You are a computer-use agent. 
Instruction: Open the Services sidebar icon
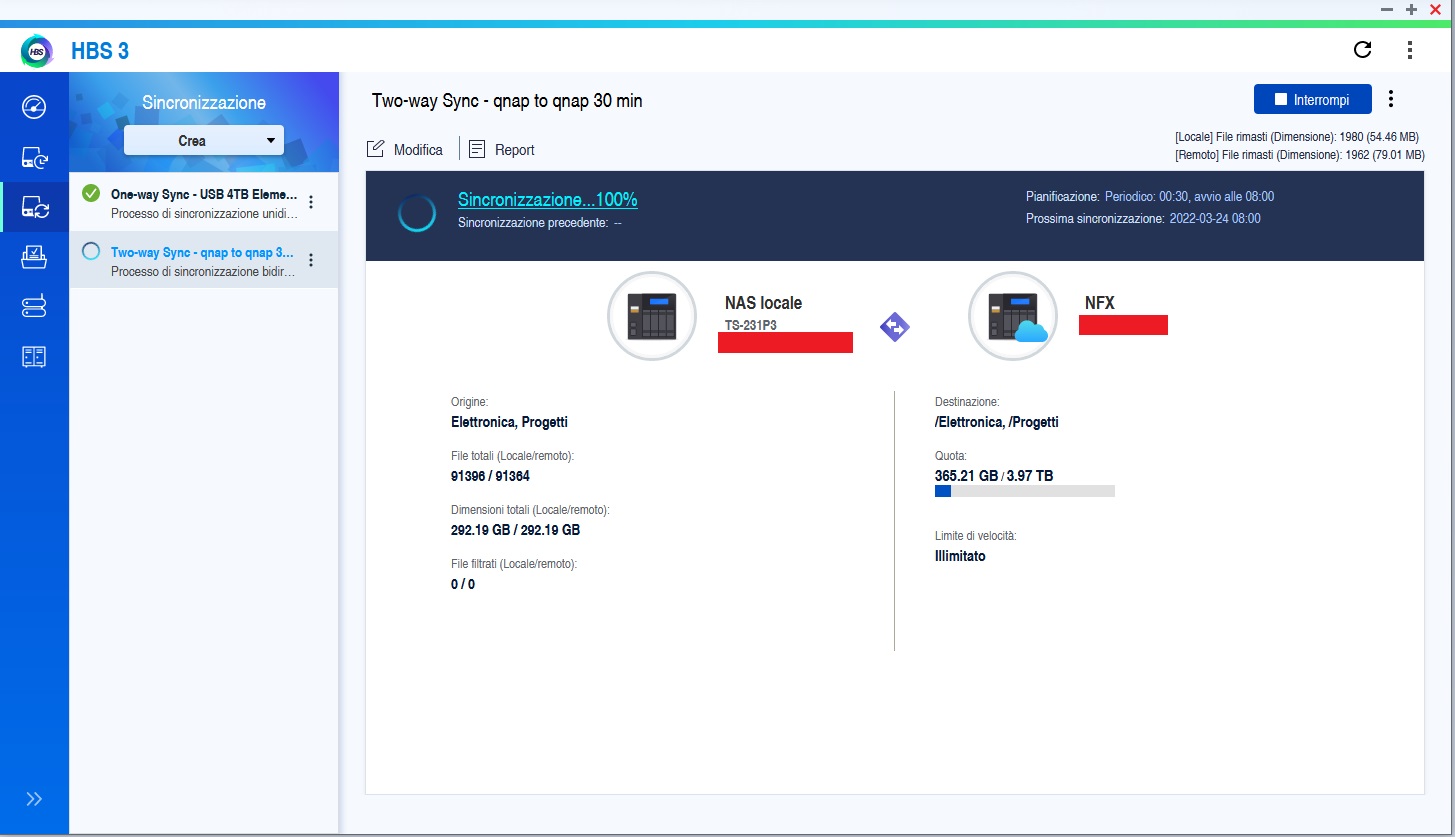(x=34, y=357)
